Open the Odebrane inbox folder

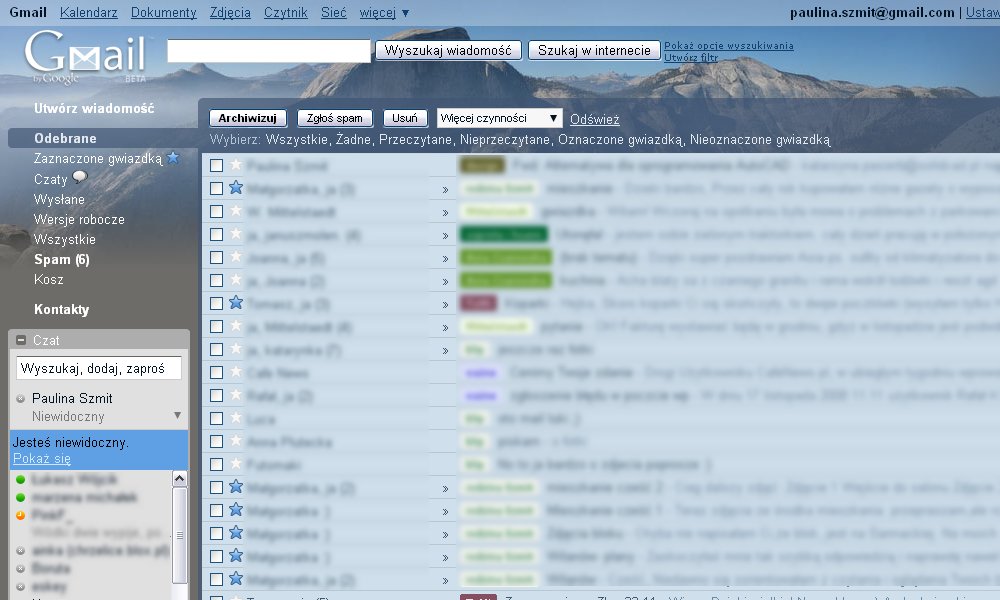(66, 138)
